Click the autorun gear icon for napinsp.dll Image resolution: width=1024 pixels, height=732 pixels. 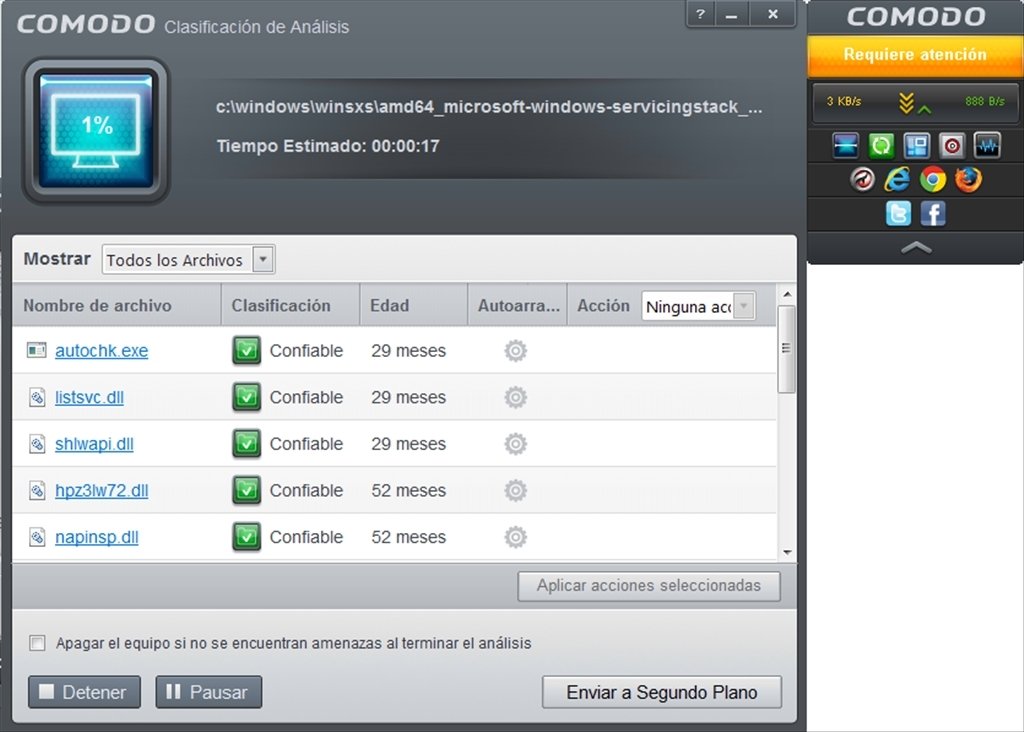click(515, 537)
